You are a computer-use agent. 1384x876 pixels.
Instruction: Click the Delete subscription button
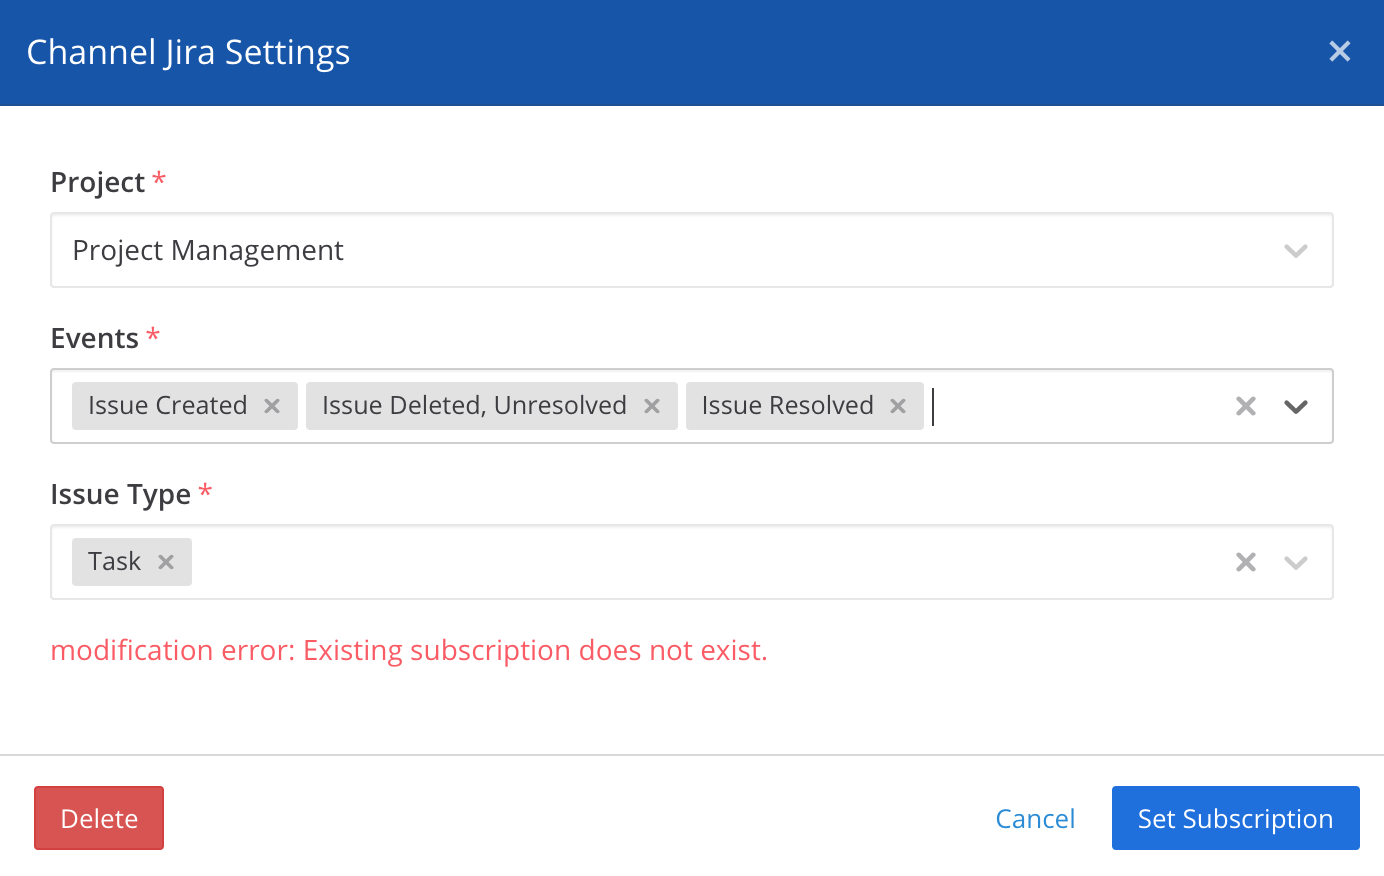[98, 818]
